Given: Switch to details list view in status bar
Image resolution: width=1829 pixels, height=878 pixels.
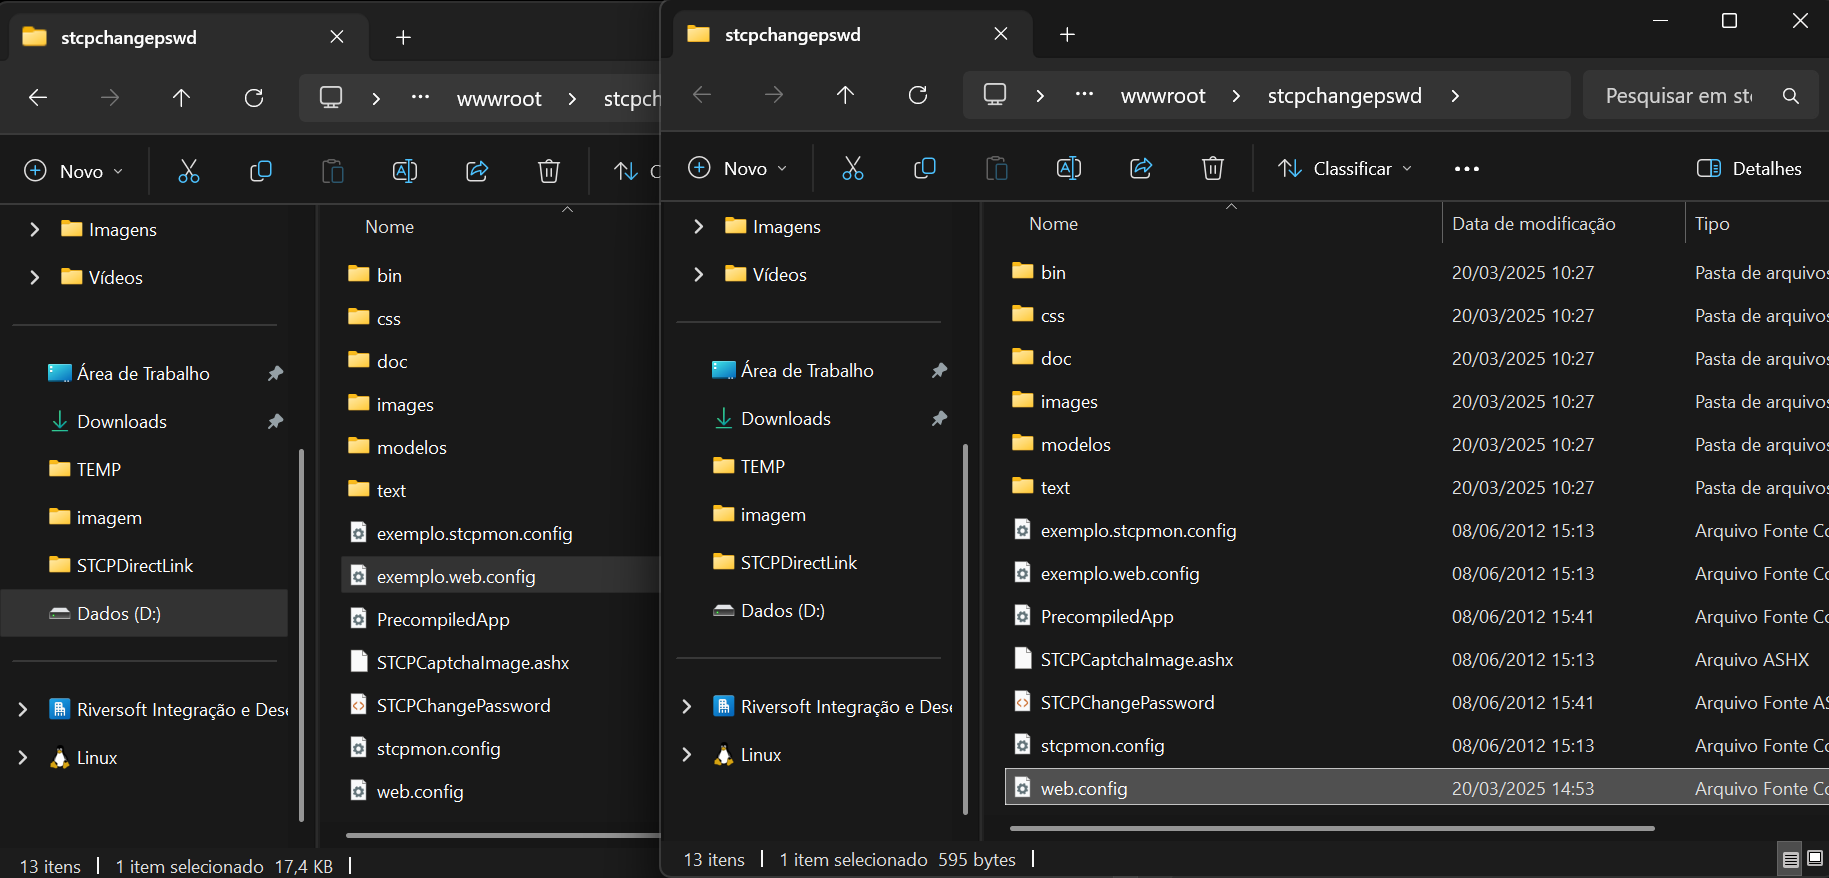Looking at the screenshot, I should coord(1791,859).
